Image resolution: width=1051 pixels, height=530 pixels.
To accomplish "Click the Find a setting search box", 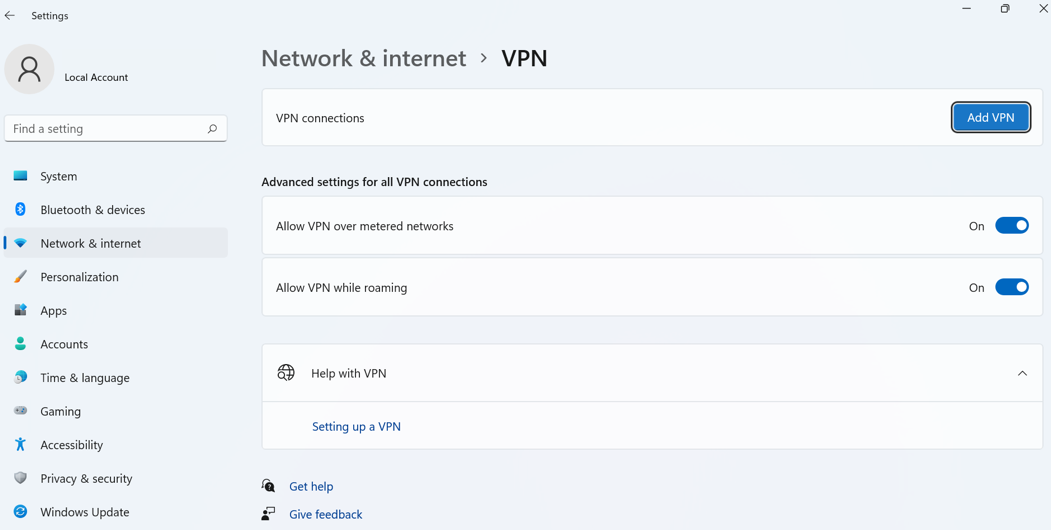I will click(105, 129).
